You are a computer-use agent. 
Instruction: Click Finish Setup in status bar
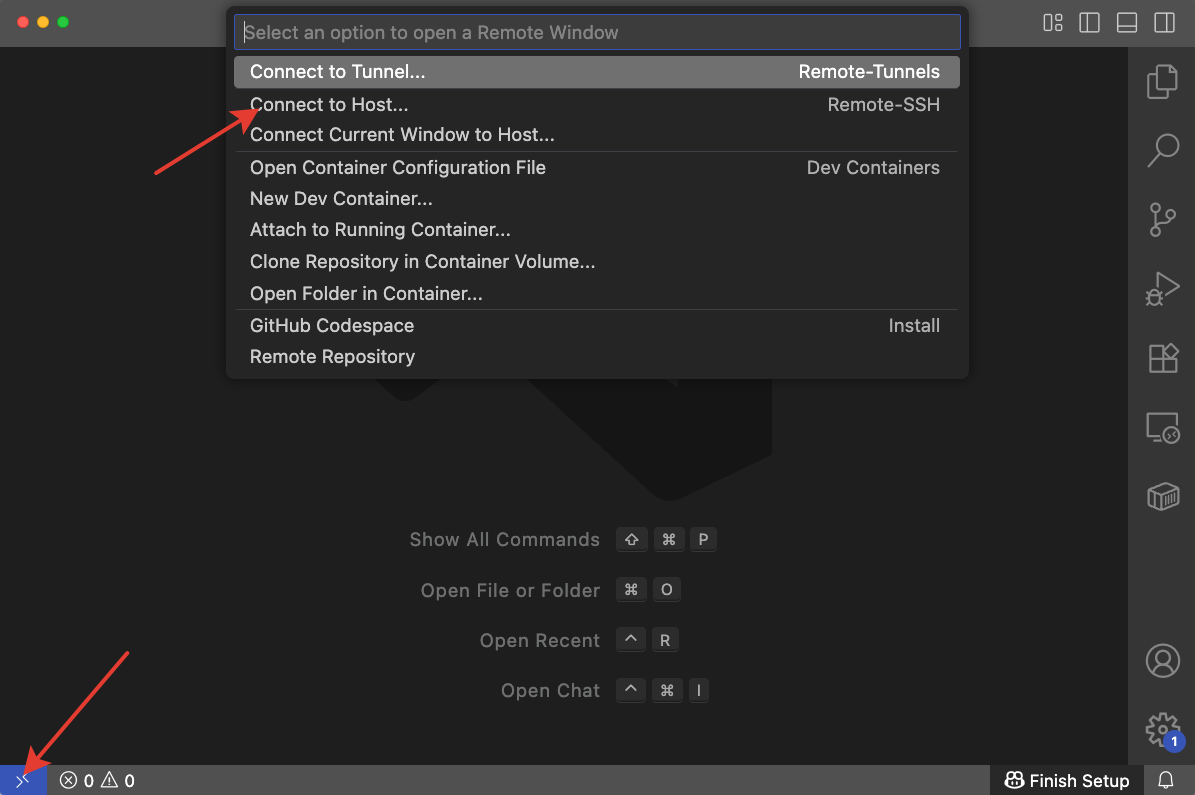click(x=1067, y=781)
